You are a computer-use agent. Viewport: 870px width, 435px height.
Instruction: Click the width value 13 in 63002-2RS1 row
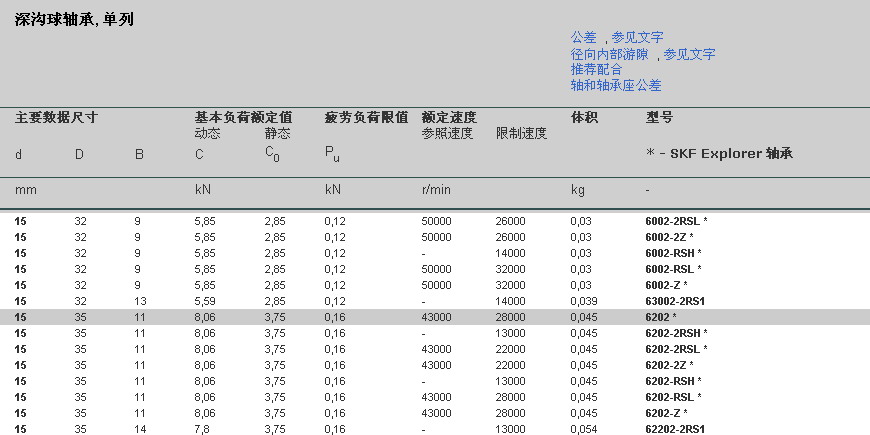[x=139, y=301]
